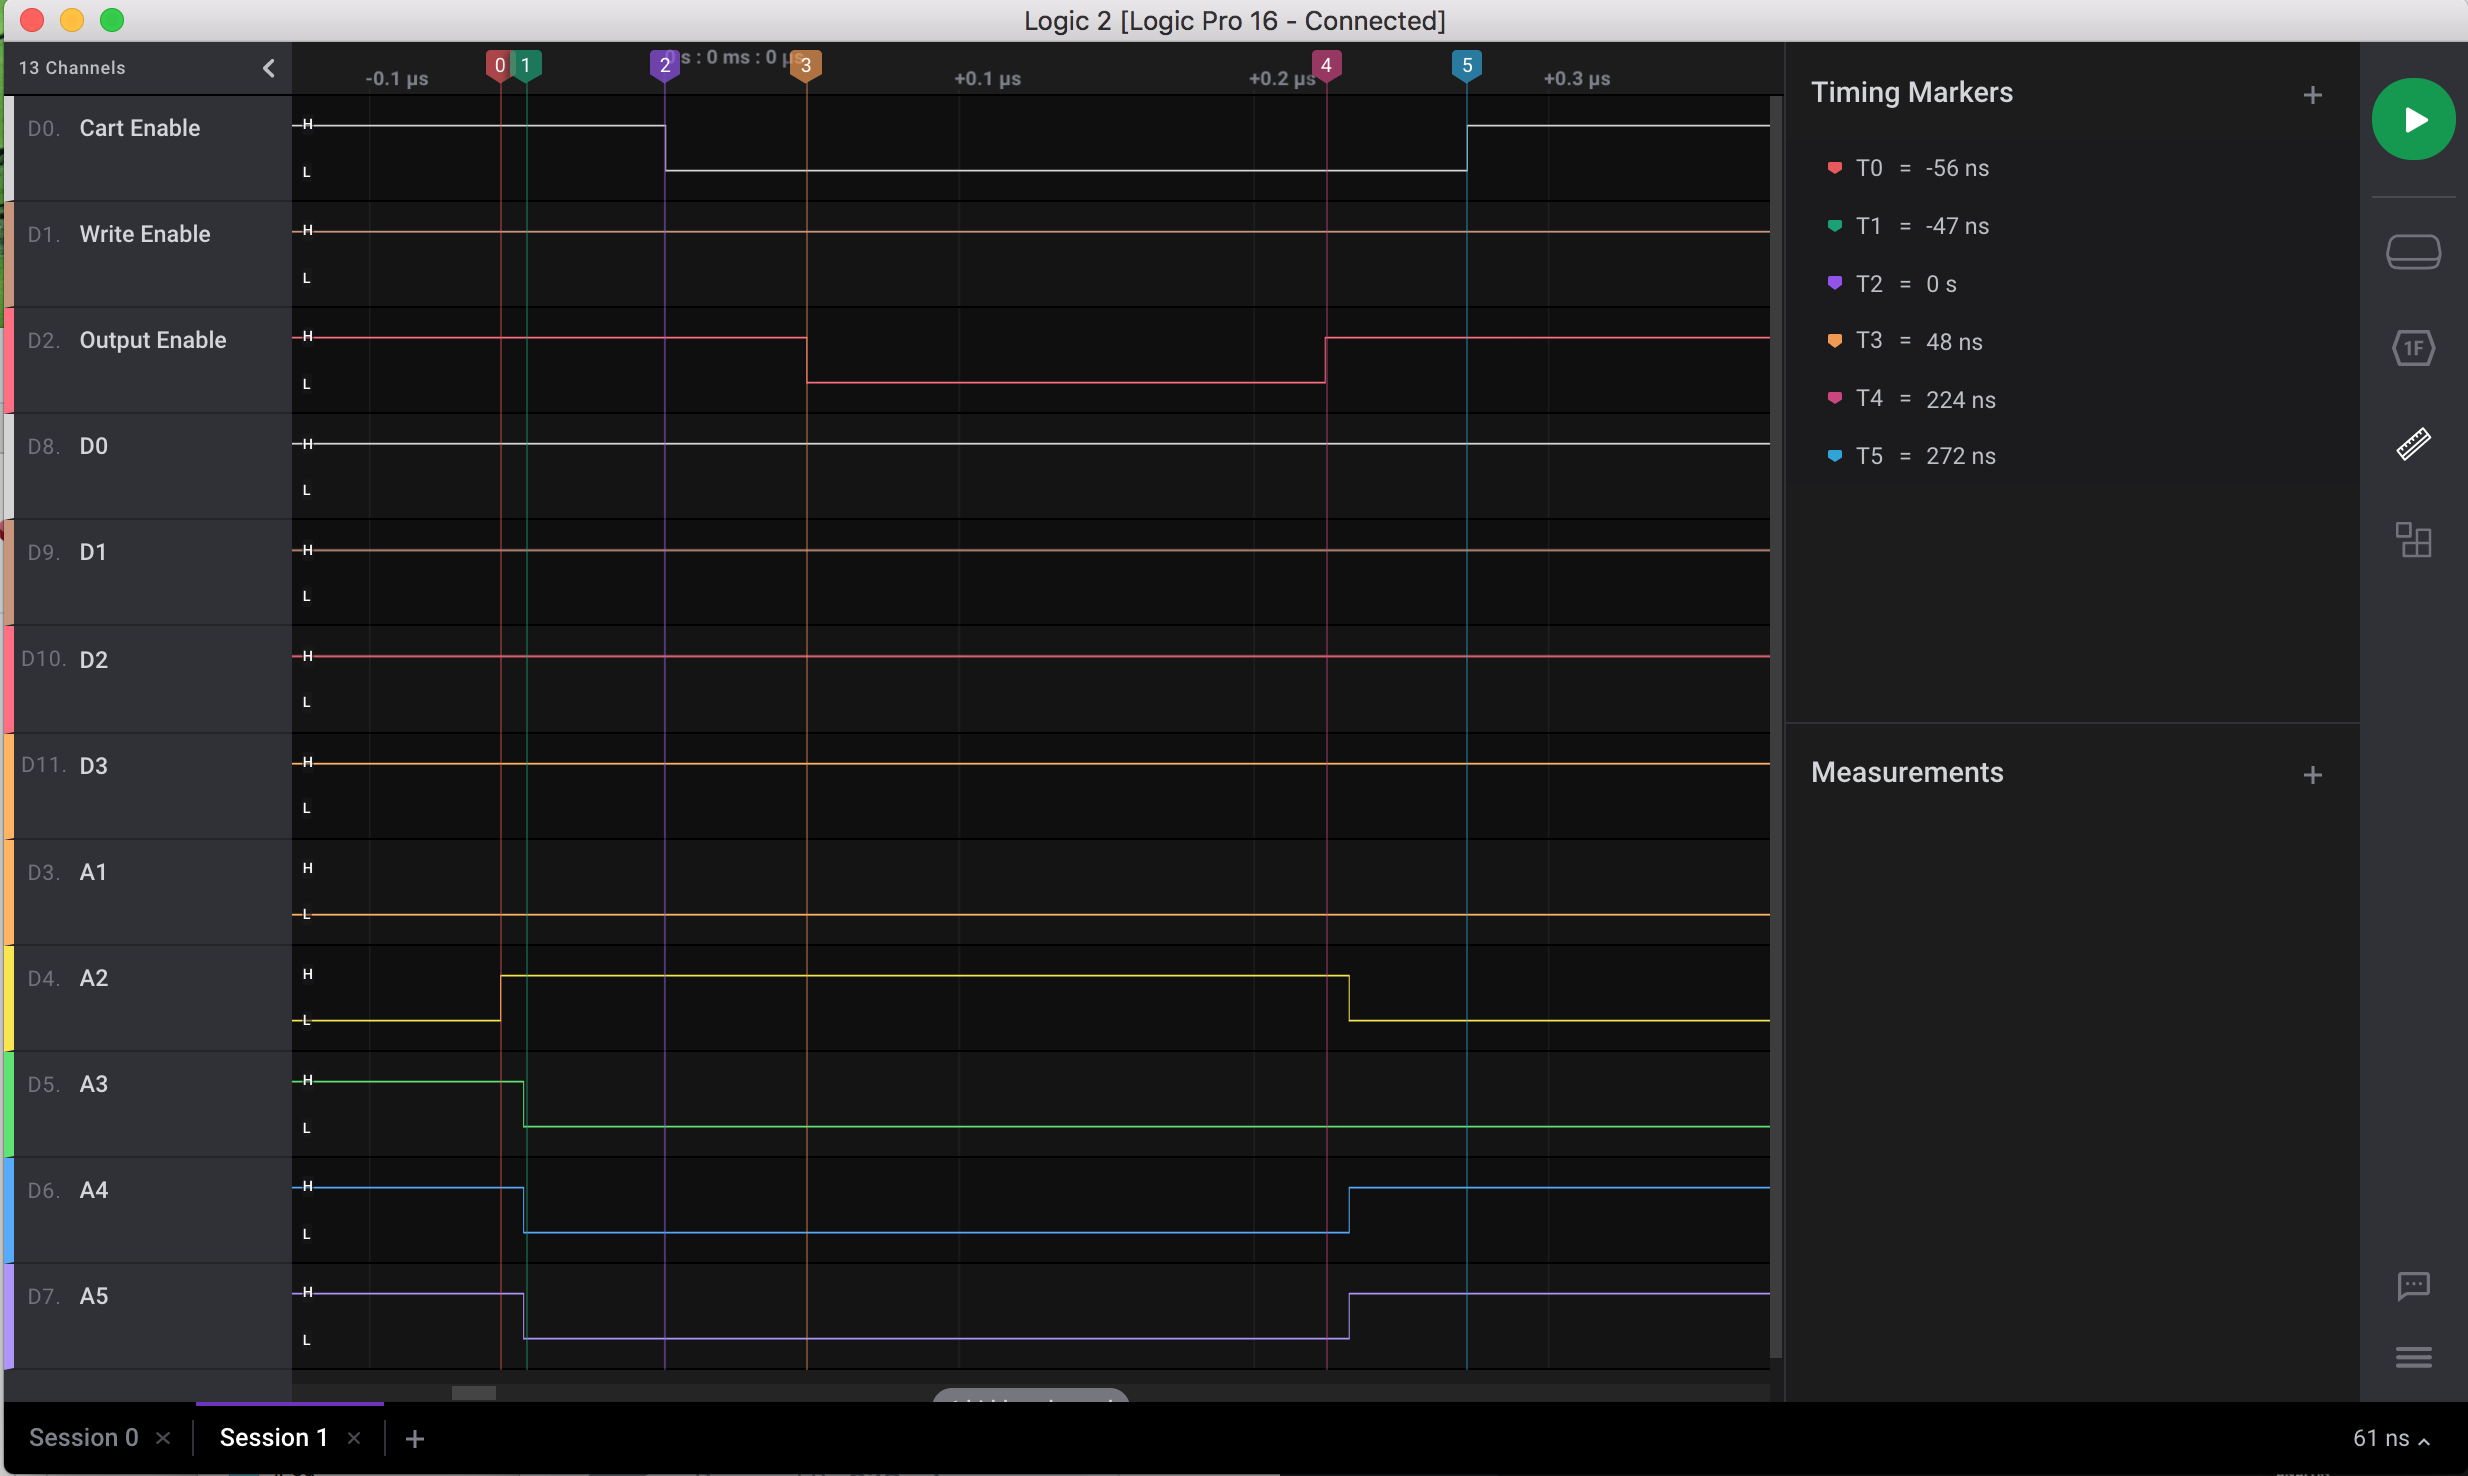Click the Measurements panel heading

pos(1907,772)
